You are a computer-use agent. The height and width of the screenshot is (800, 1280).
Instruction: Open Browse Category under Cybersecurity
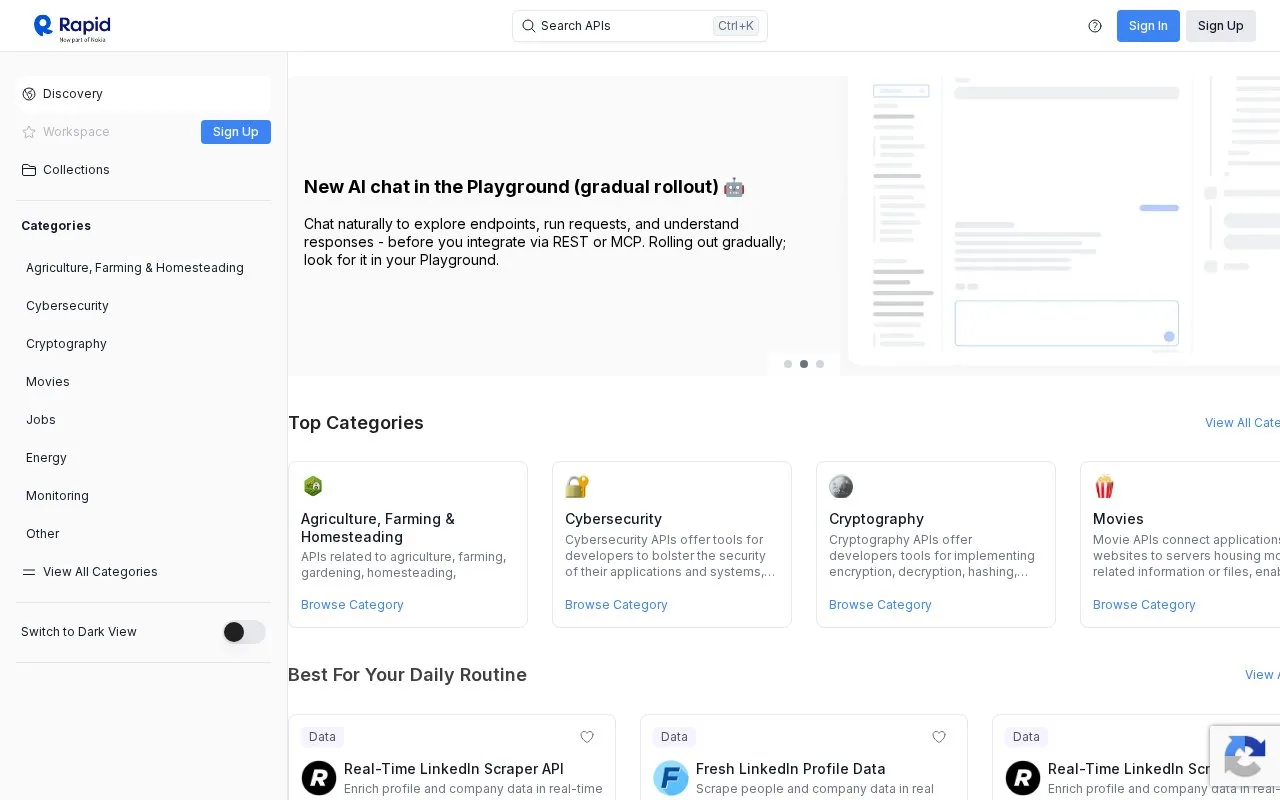pos(616,605)
